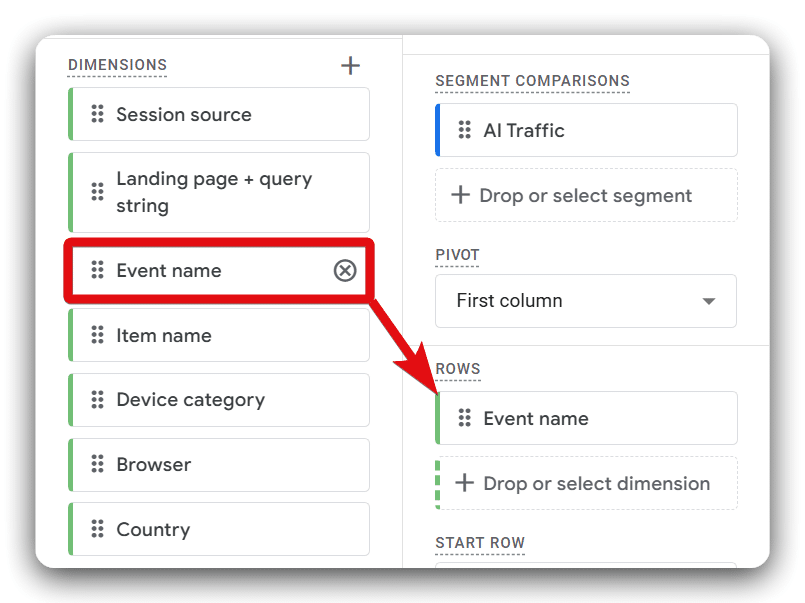This screenshot has width=805, height=603.
Task: Remove the Event name dimension via its X icon
Action: [345, 270]
